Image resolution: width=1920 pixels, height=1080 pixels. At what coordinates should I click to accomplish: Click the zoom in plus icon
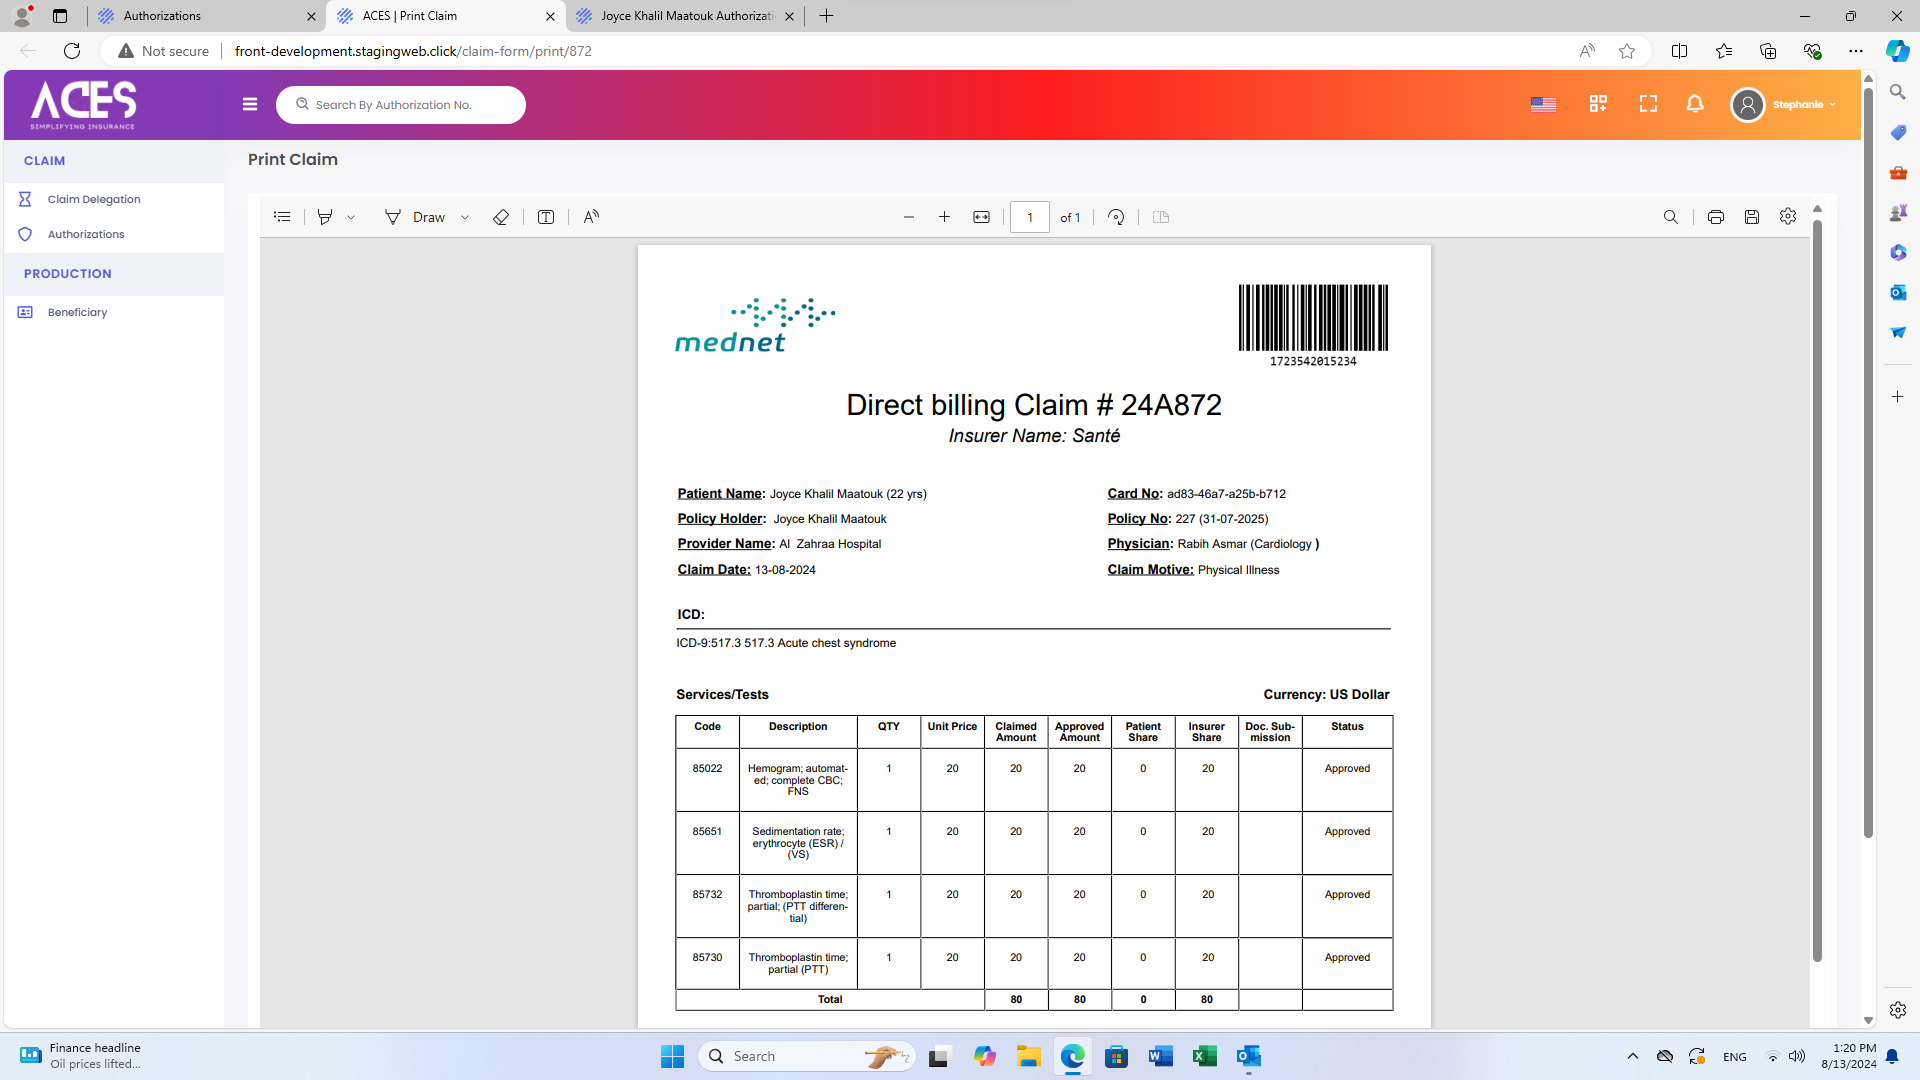point(944,217)
